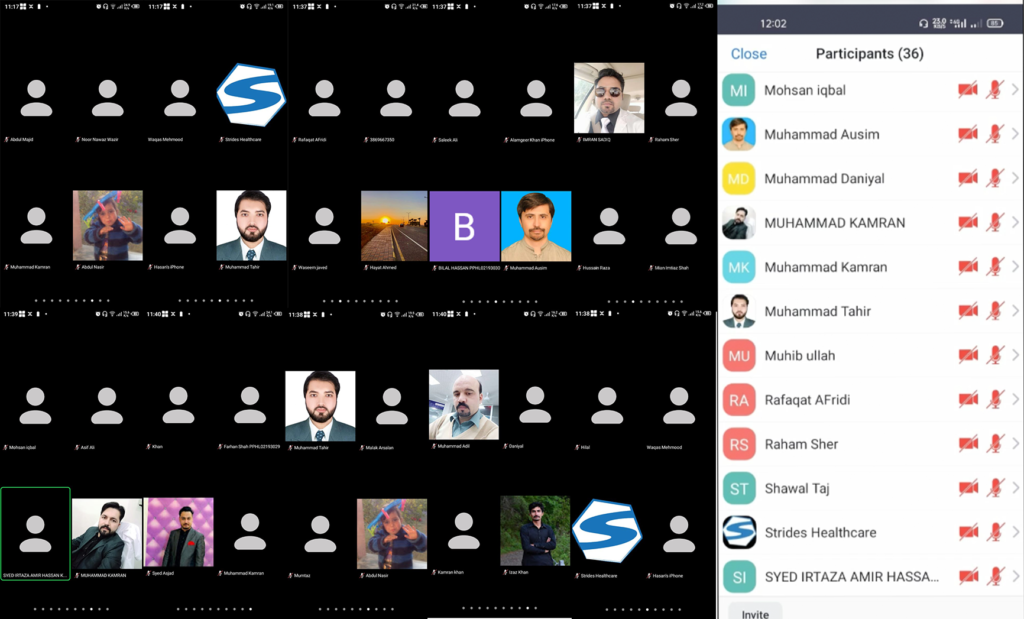Select Imran Sadiq's video tile with sunglasses photo
This screenshot has height=619, width=1024.
point(609,98)
